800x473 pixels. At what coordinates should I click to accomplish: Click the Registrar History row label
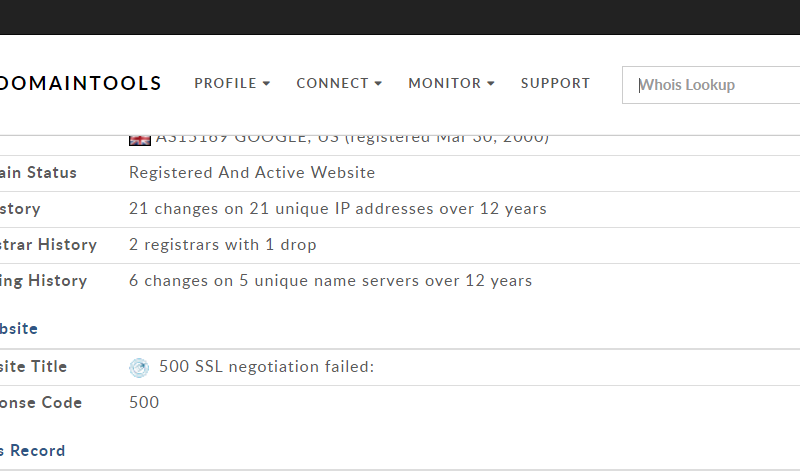pos(48,245)
